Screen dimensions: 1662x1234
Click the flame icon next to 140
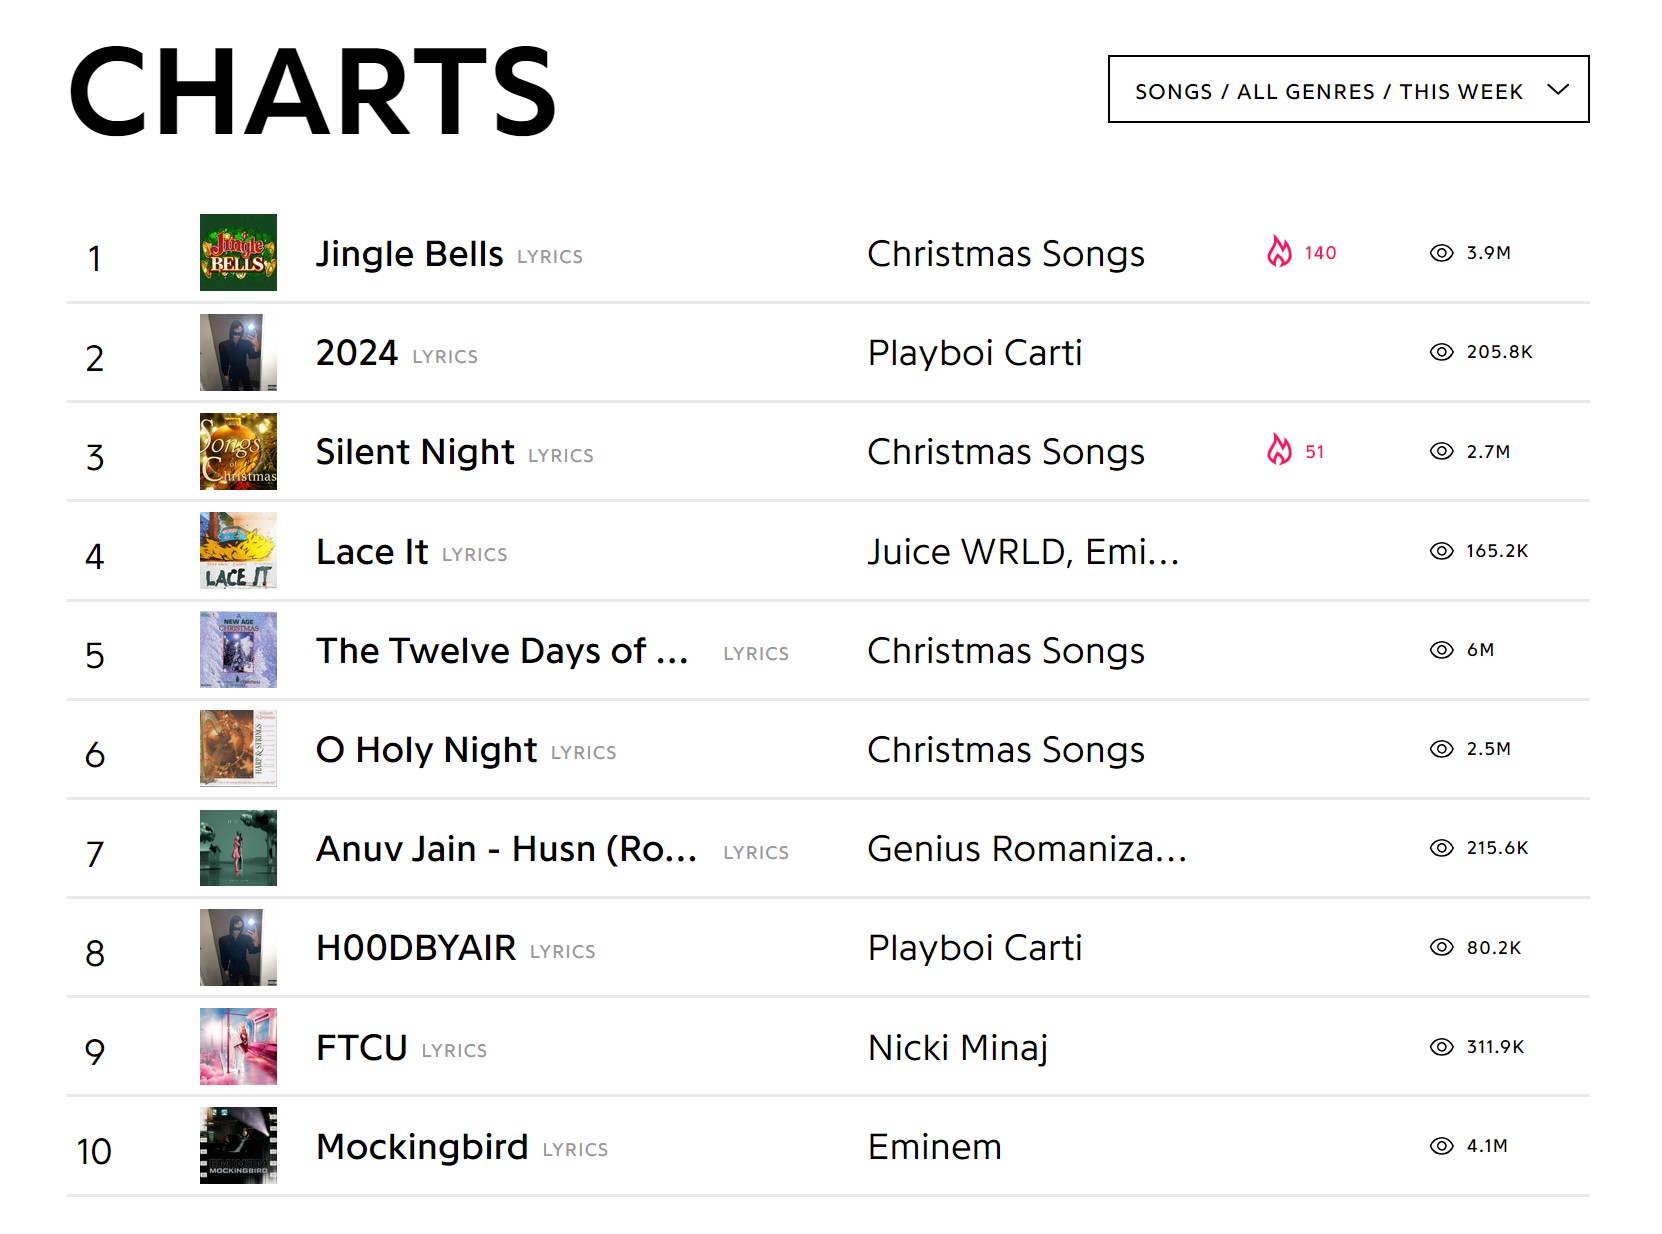pyautogui.click(x=1279, y=252)
